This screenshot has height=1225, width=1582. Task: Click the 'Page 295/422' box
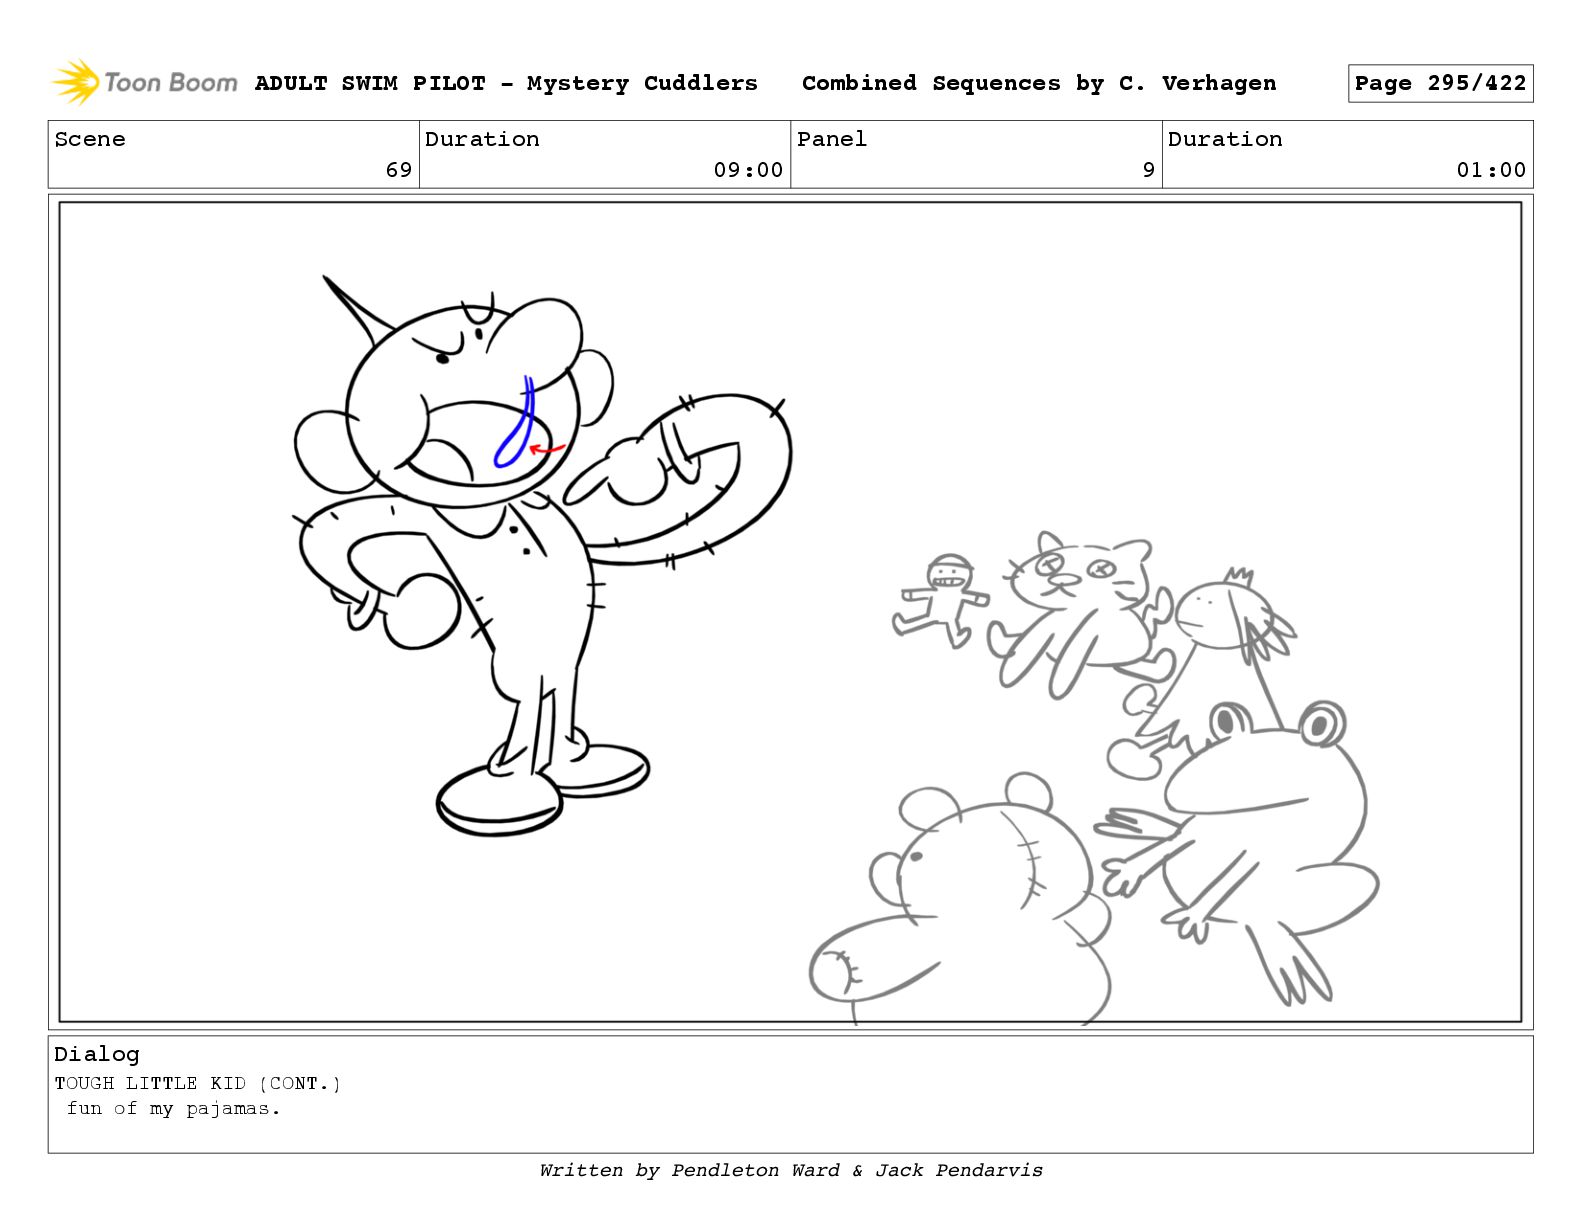[x=1440, y=84]
